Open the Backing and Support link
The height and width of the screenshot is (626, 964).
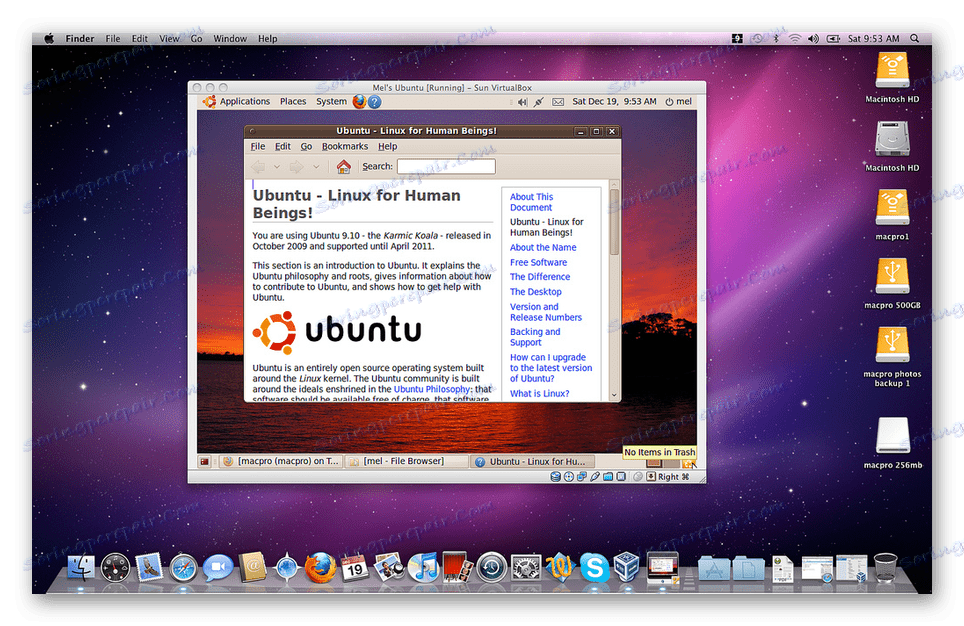tap(535, 337)
